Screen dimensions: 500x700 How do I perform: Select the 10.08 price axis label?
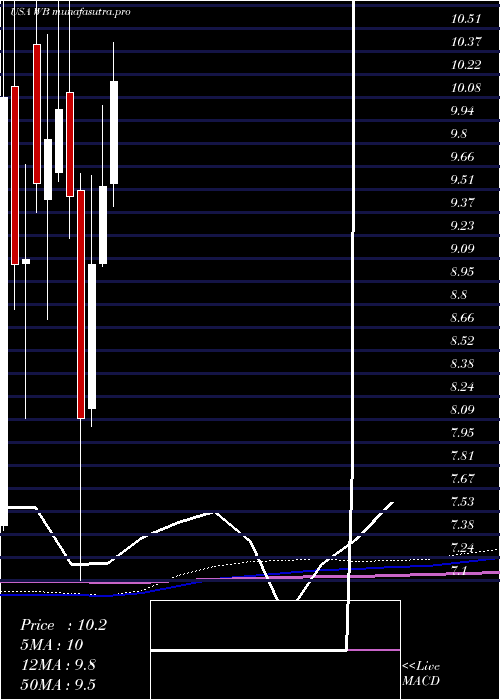[x=466, y=88]
